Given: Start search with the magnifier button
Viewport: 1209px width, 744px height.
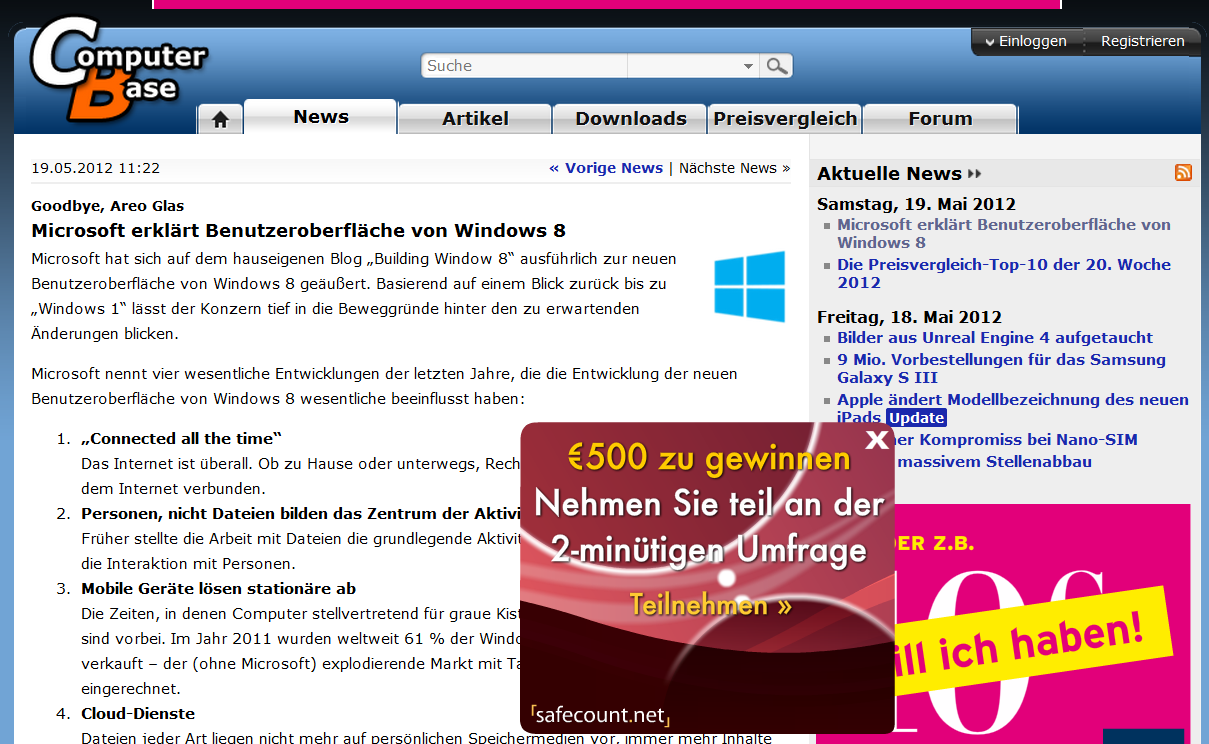Looking at the screenshot, I should pyautogui.click(x=777, y=66).
